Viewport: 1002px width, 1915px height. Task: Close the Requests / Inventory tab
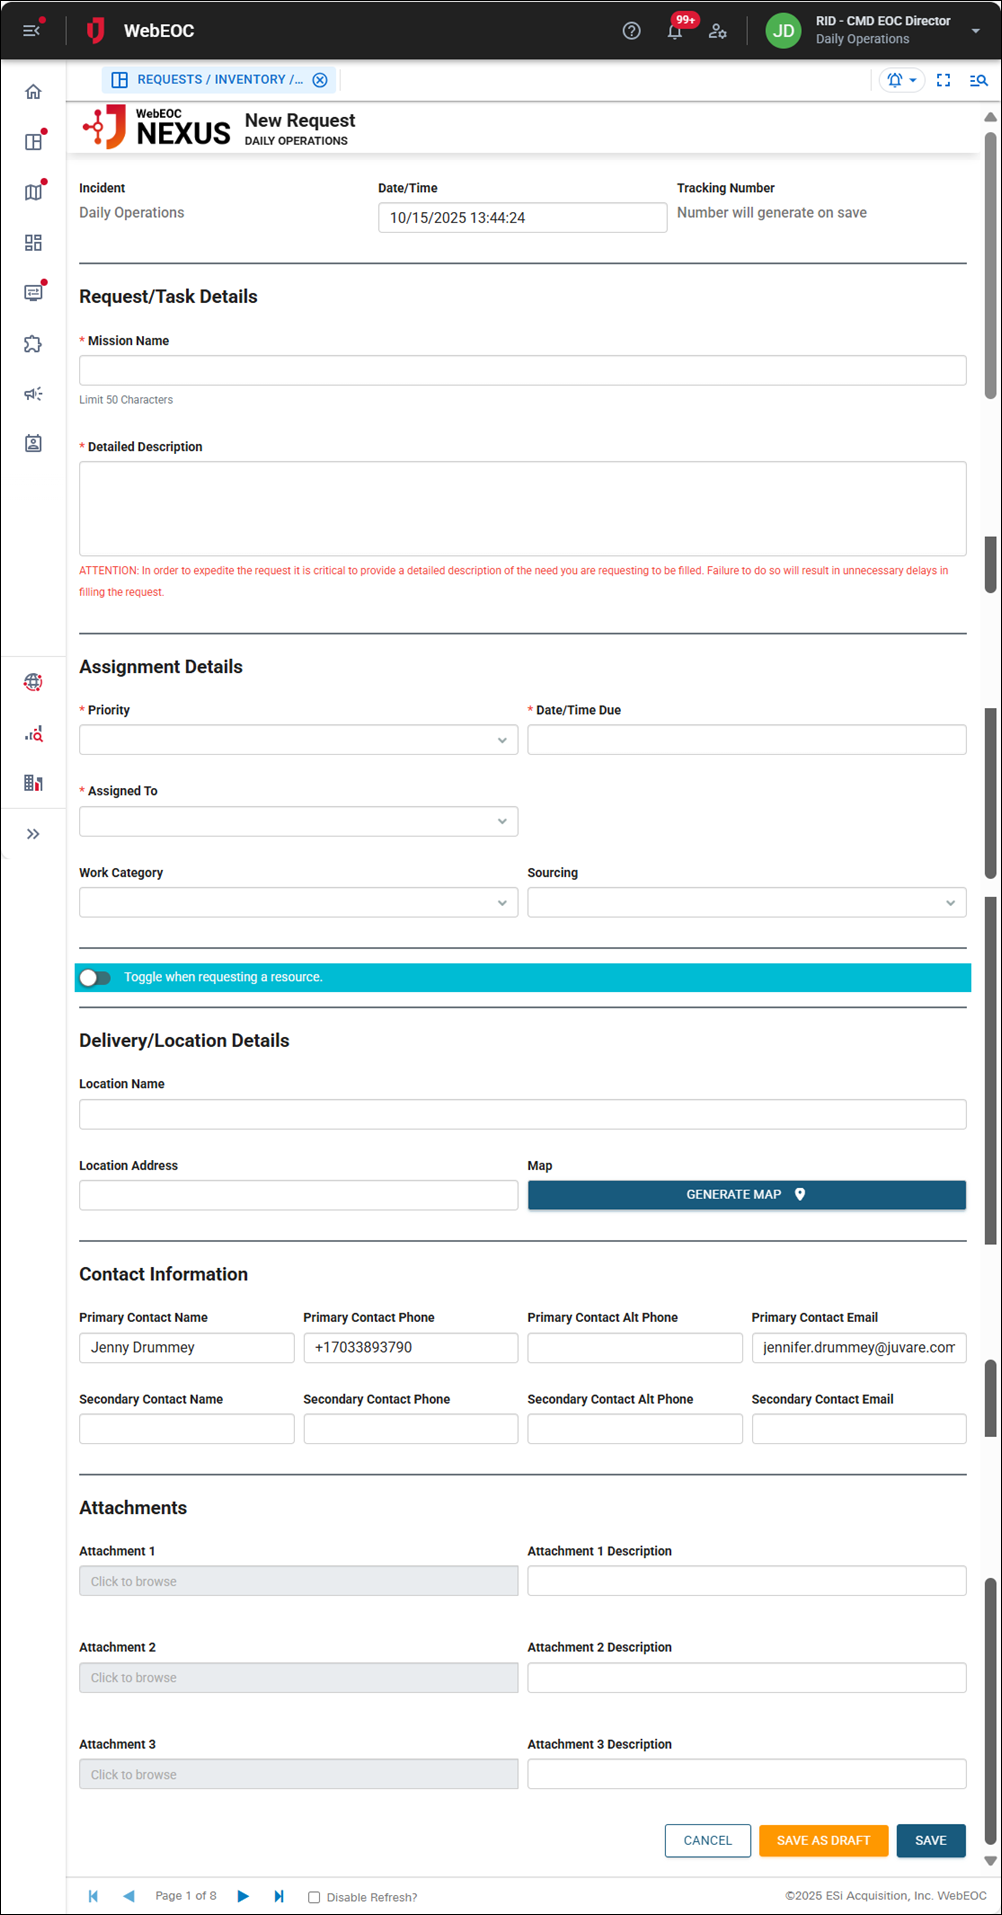[320, 80]
